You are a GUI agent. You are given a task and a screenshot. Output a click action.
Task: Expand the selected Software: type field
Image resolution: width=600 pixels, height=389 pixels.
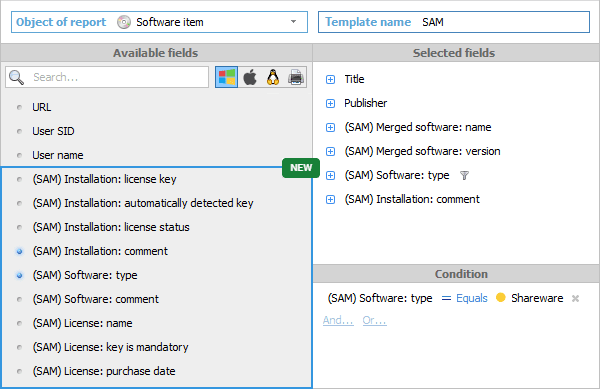(330, 176)
